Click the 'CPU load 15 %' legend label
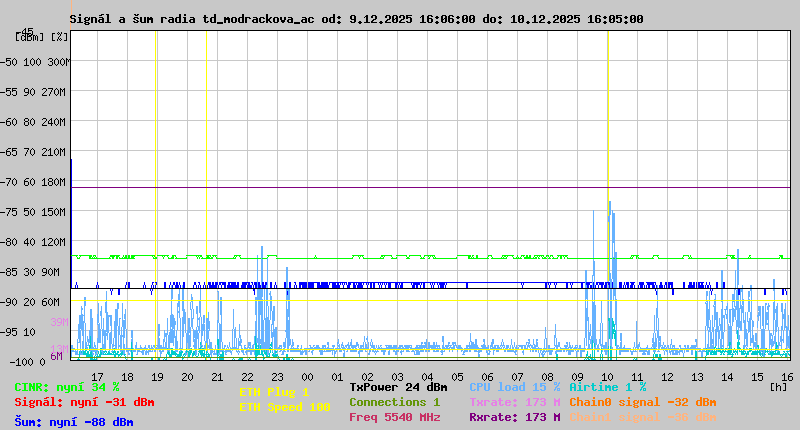 [515, 387]
